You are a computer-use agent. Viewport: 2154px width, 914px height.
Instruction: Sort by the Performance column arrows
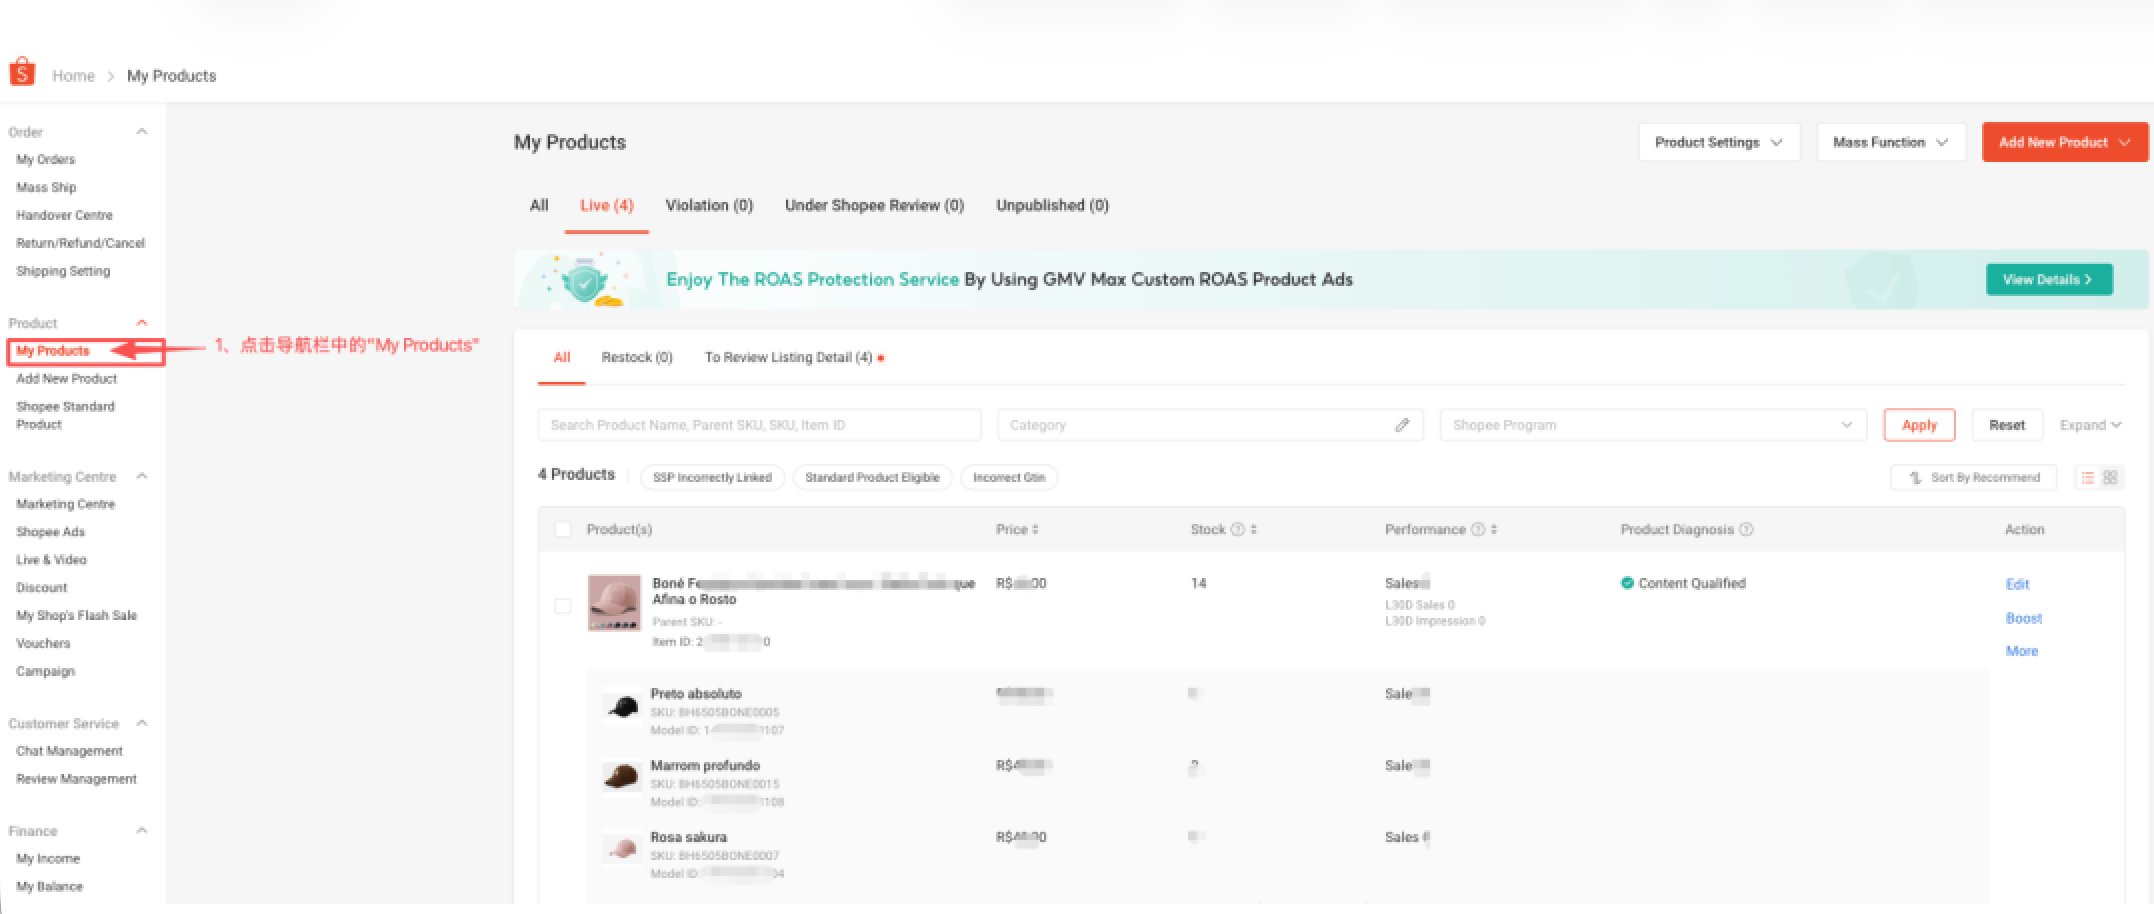click(x=1494, y=530)
